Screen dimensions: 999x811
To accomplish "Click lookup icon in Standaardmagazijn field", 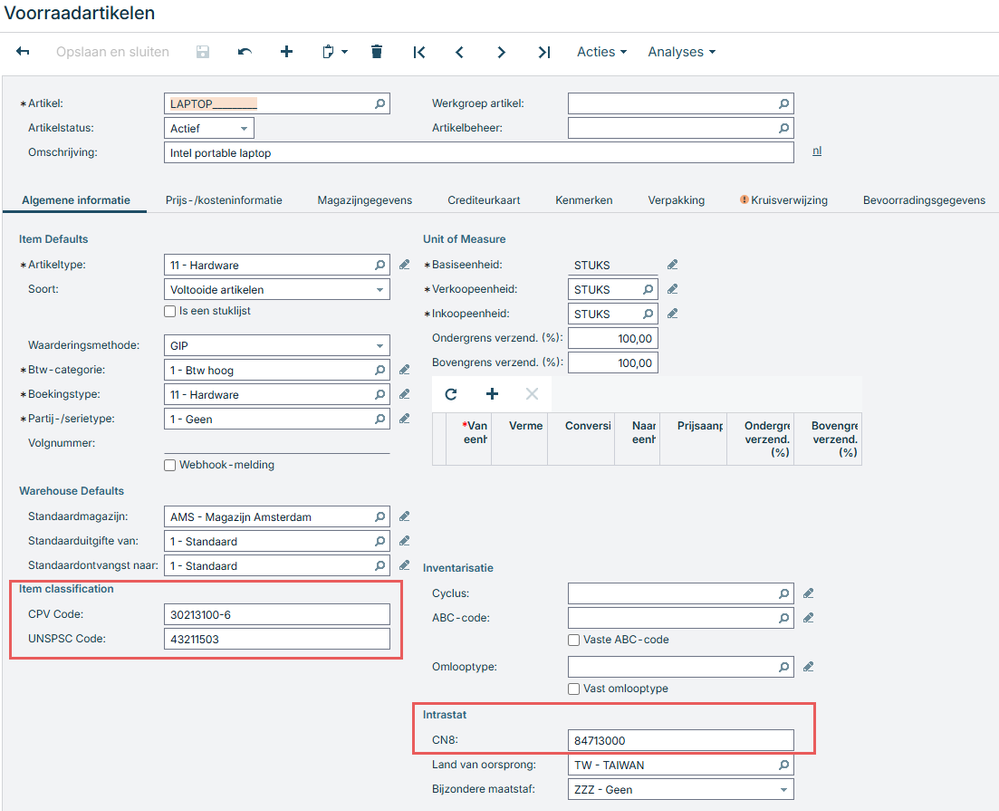I will [x=380, y=517].
